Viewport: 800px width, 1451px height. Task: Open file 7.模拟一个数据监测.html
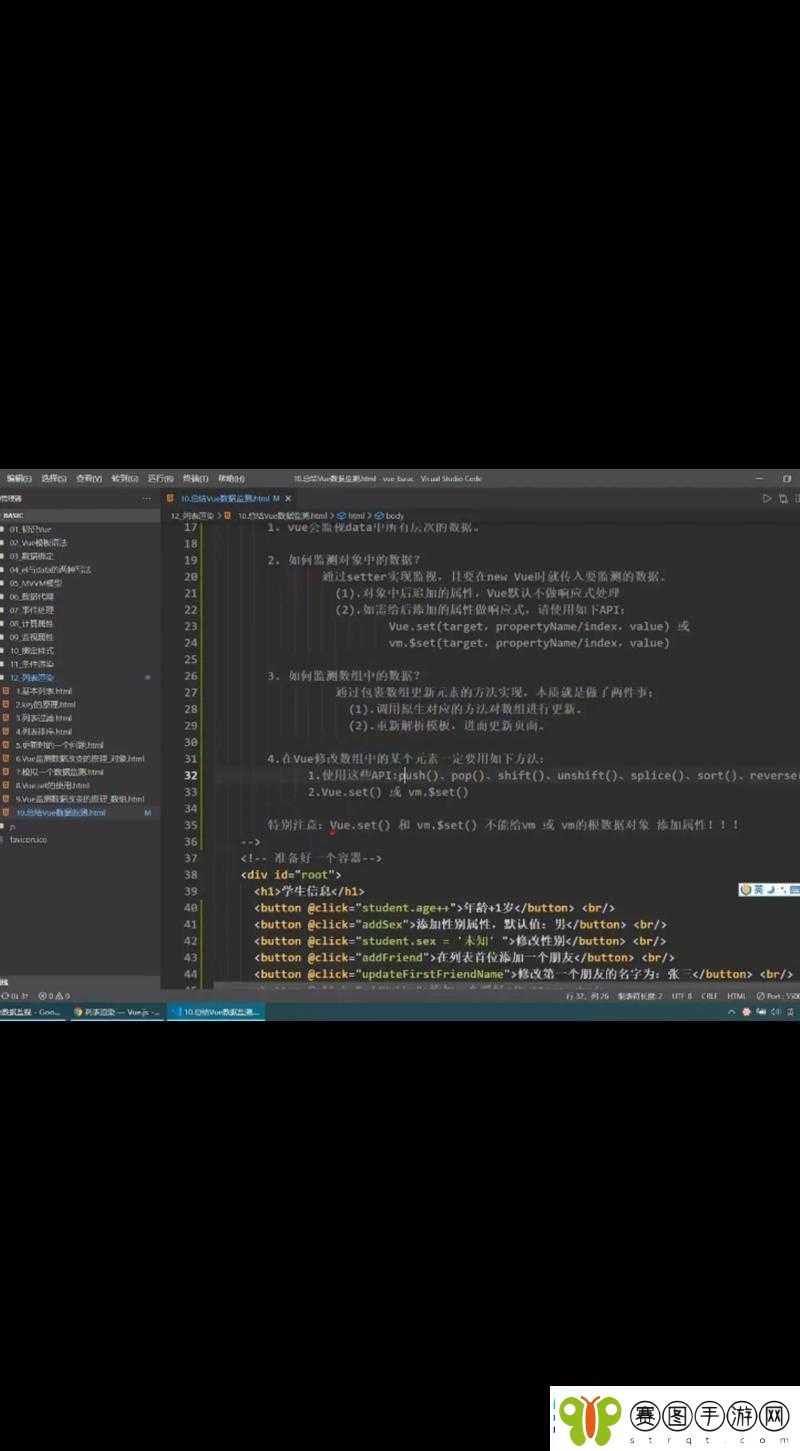pyautogui.click(x=60, y=772)
